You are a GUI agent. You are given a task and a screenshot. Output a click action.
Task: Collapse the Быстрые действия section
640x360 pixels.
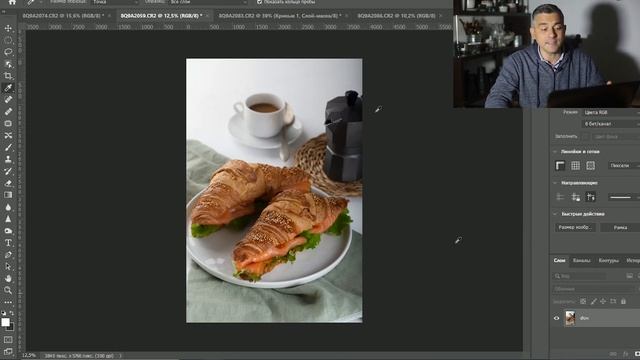point(555,214)
